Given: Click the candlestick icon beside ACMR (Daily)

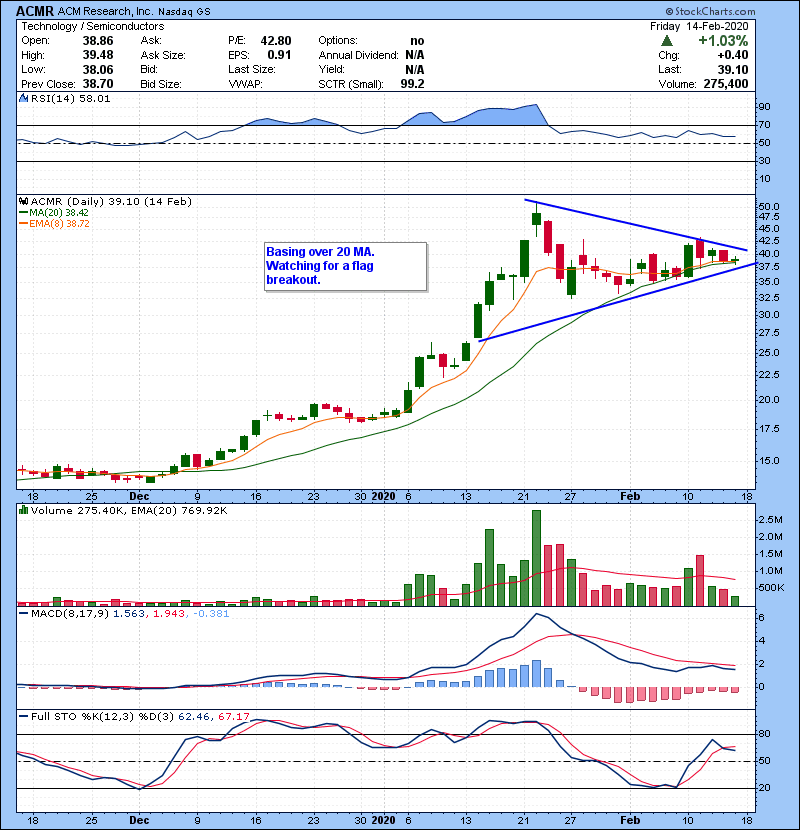Looking at the screenshot, I should coord(24,201).
